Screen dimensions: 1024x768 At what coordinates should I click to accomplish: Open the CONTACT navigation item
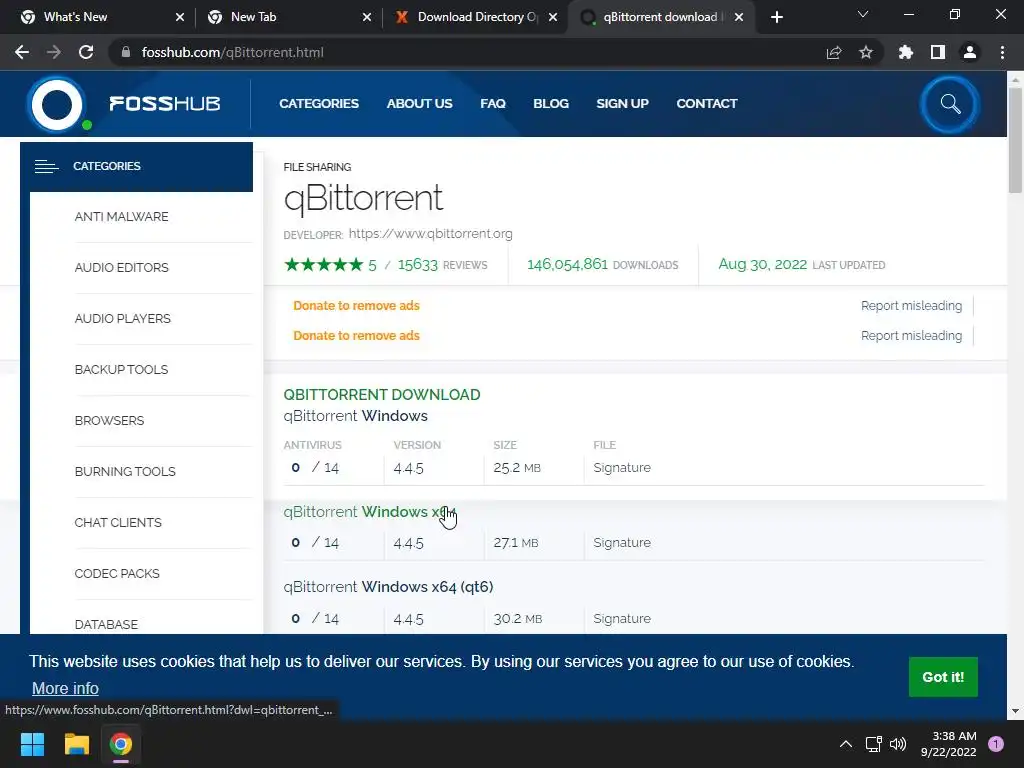[x=707, y=104]
